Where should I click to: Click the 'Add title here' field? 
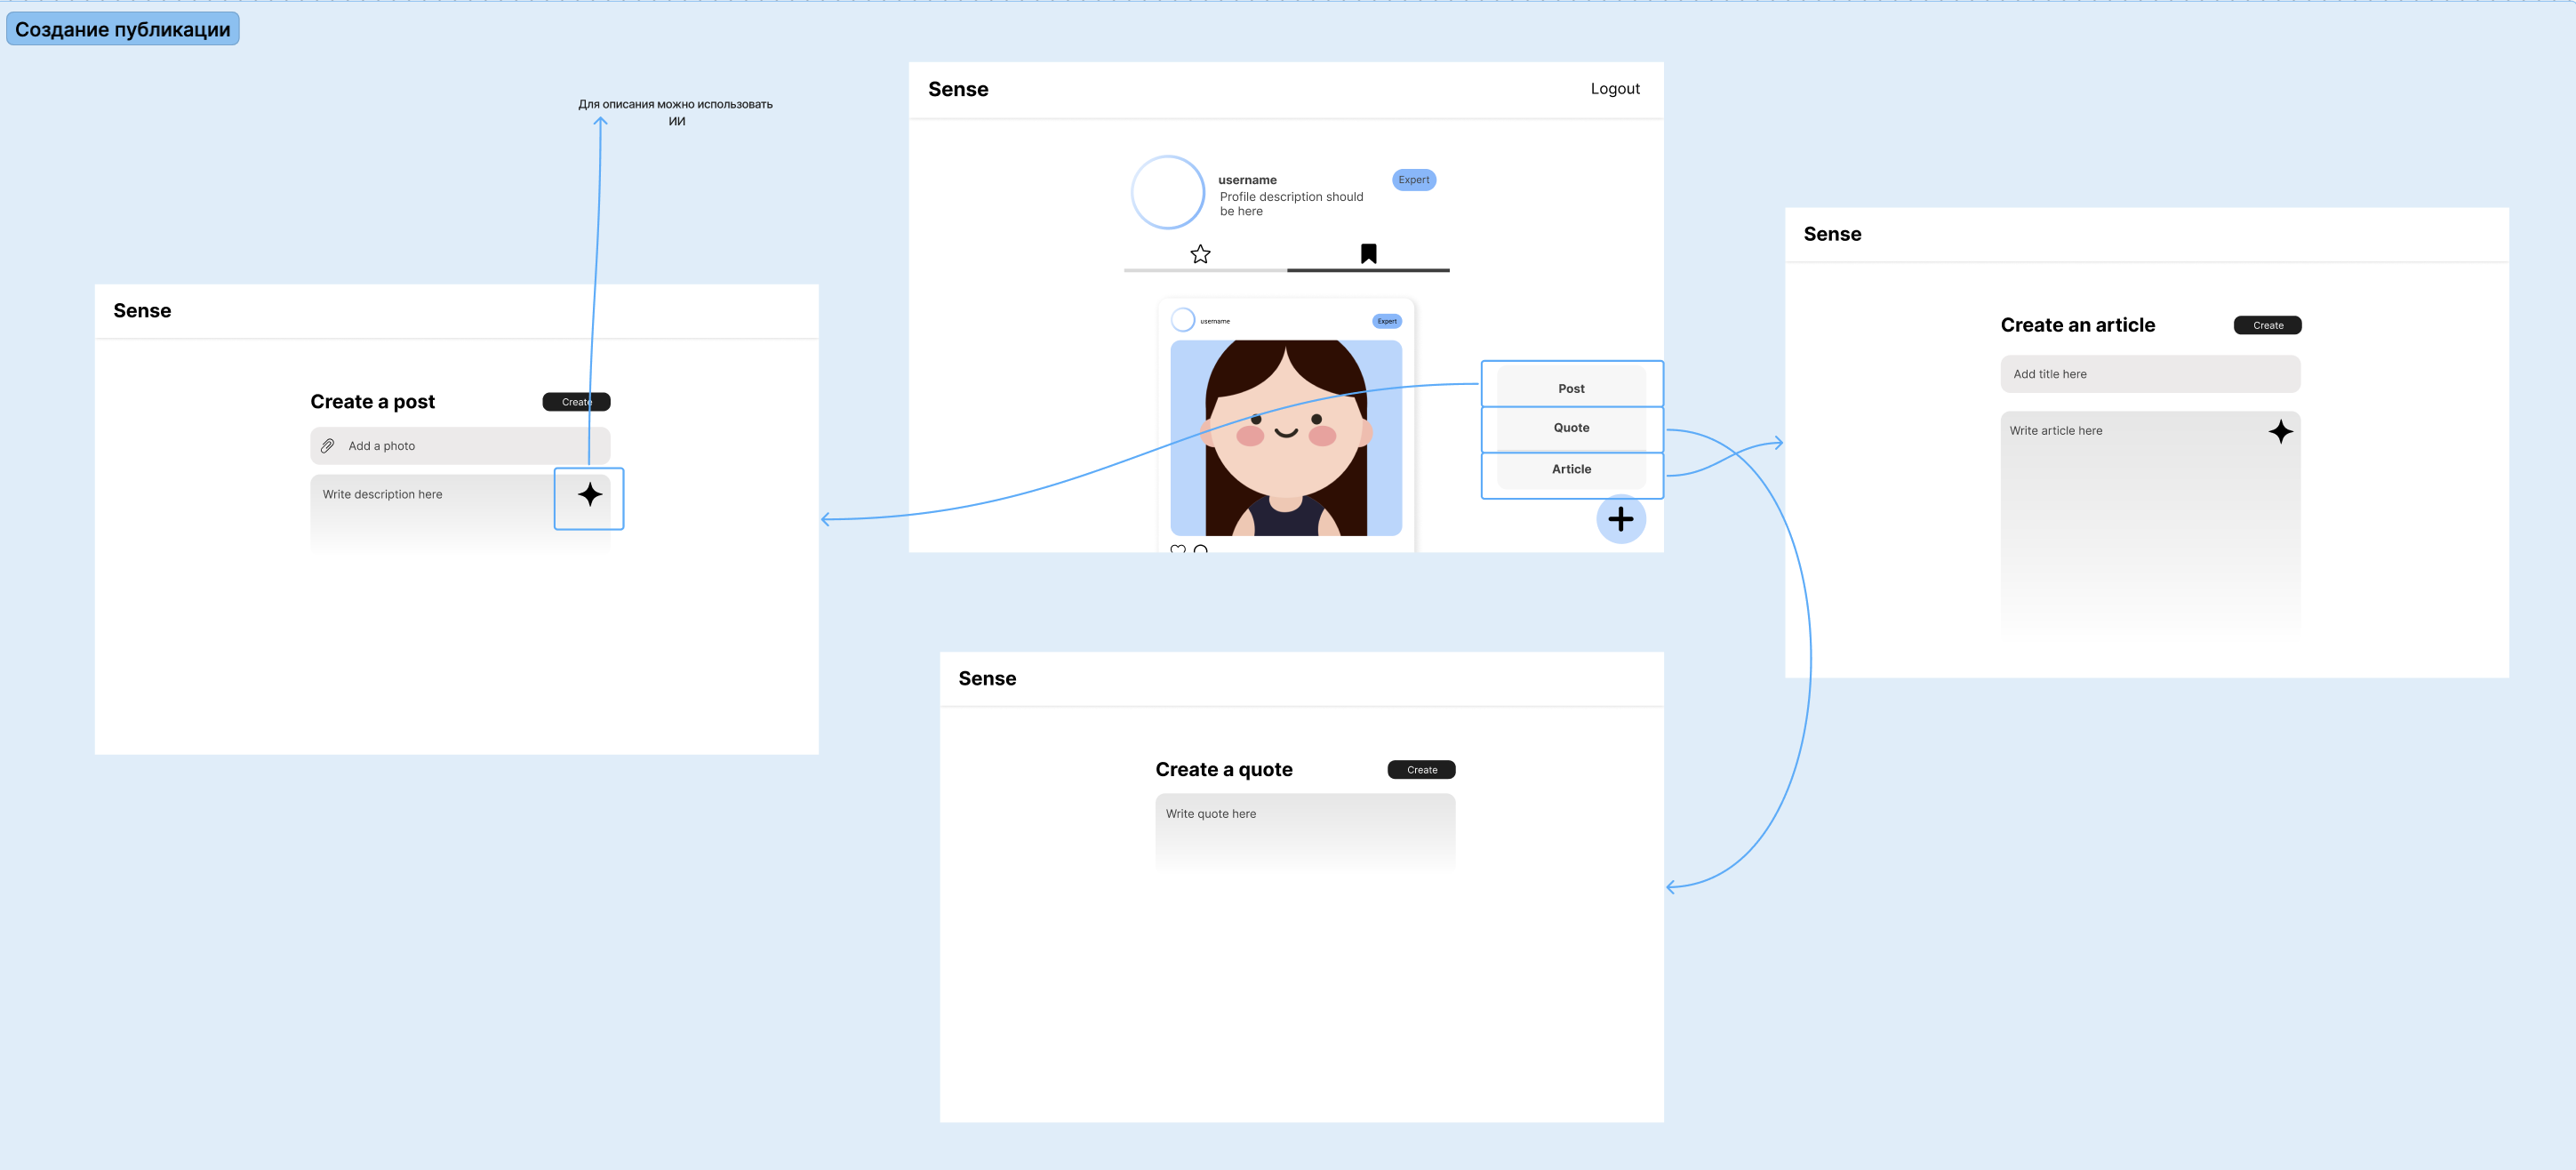(2150, 374)
